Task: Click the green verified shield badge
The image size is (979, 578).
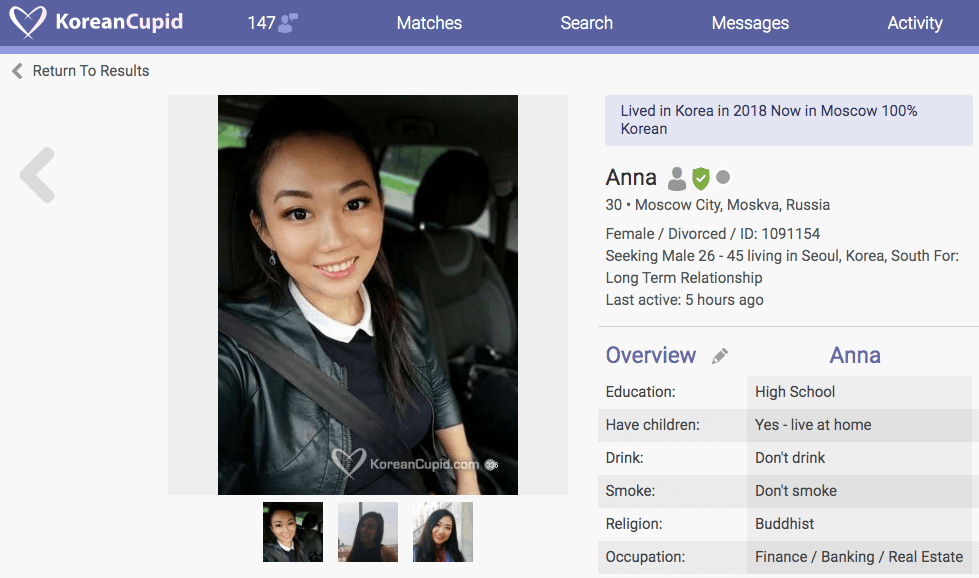Action: 701,179
